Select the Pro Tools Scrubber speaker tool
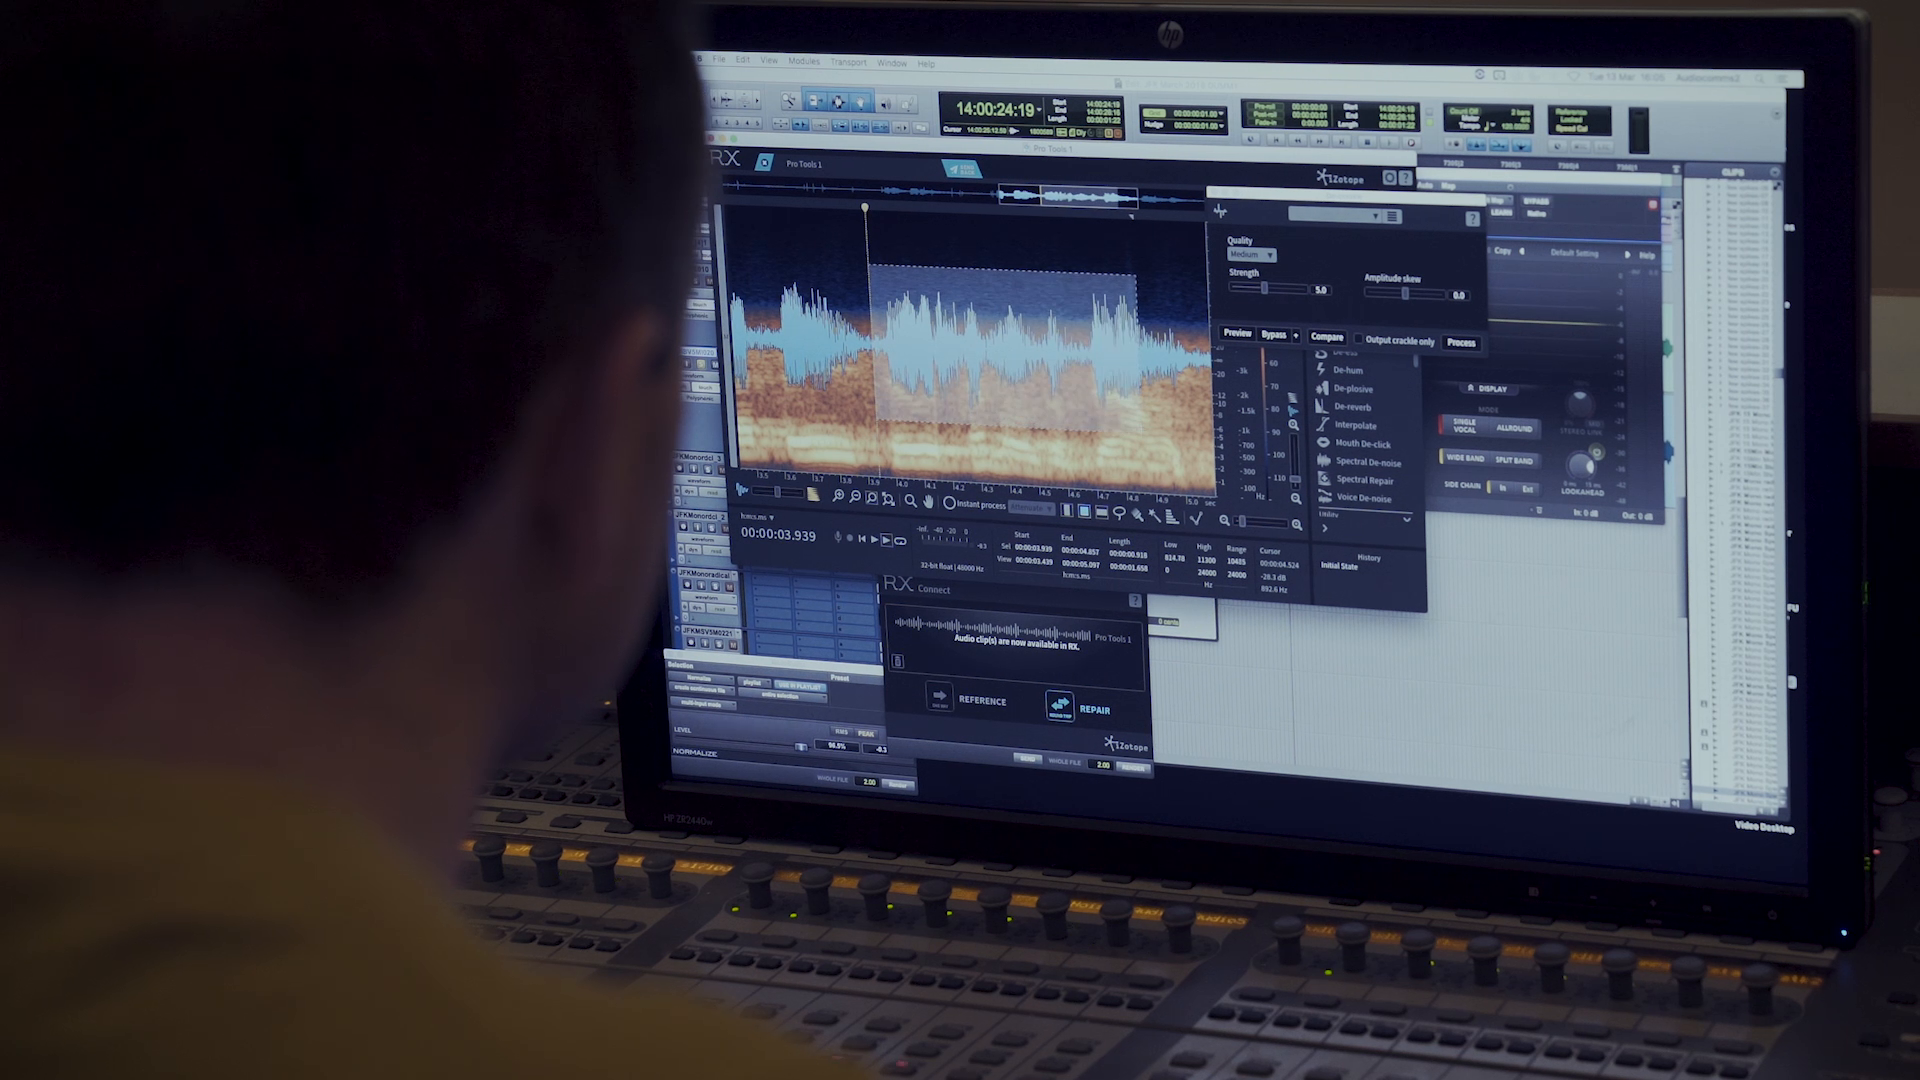Screen dimensions: 1920x1080 (886, 103)
